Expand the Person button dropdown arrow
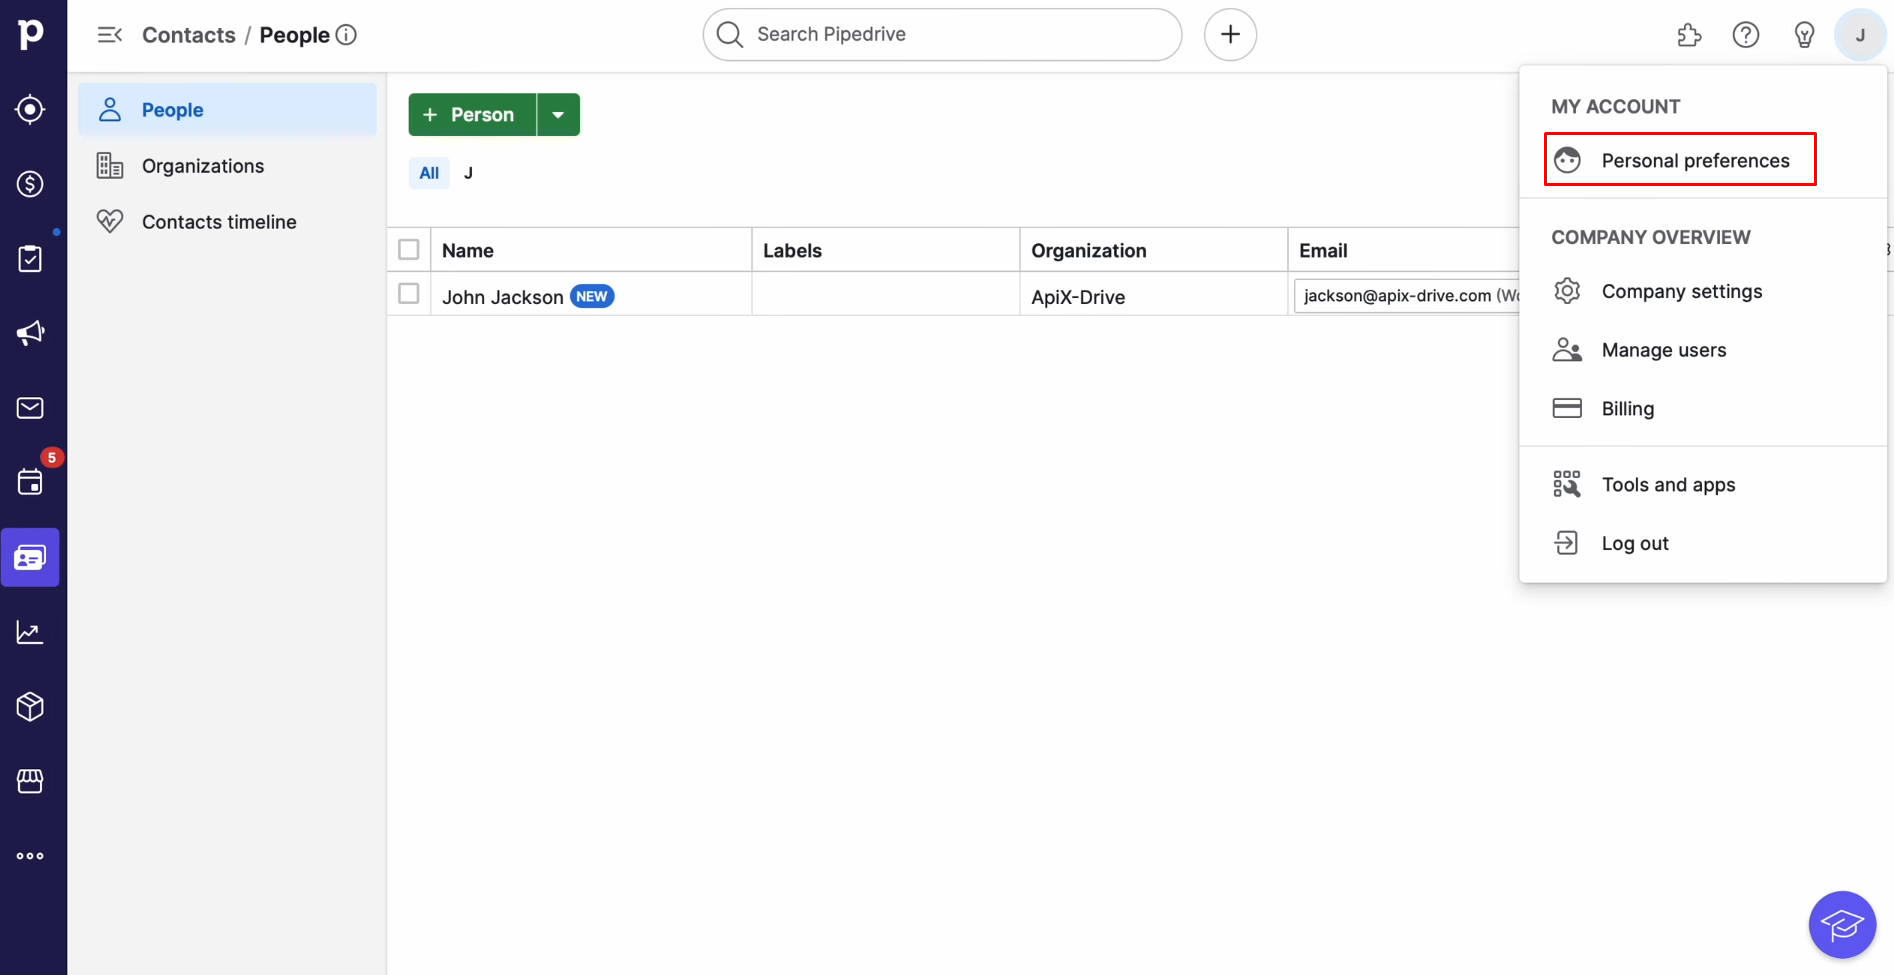 click(x=558, y=114)
